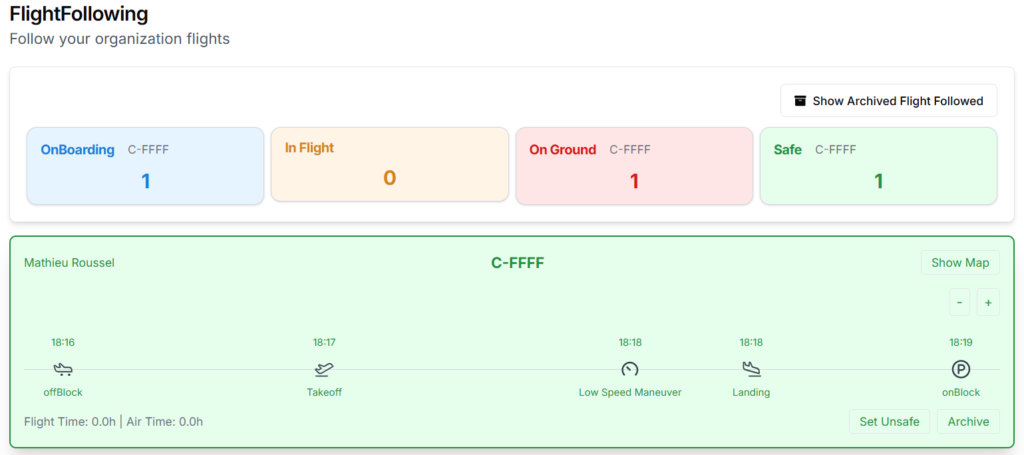This screenshot has height=455, width=1024.
Task: Select the Safe status card
Action: coord(878,166)
